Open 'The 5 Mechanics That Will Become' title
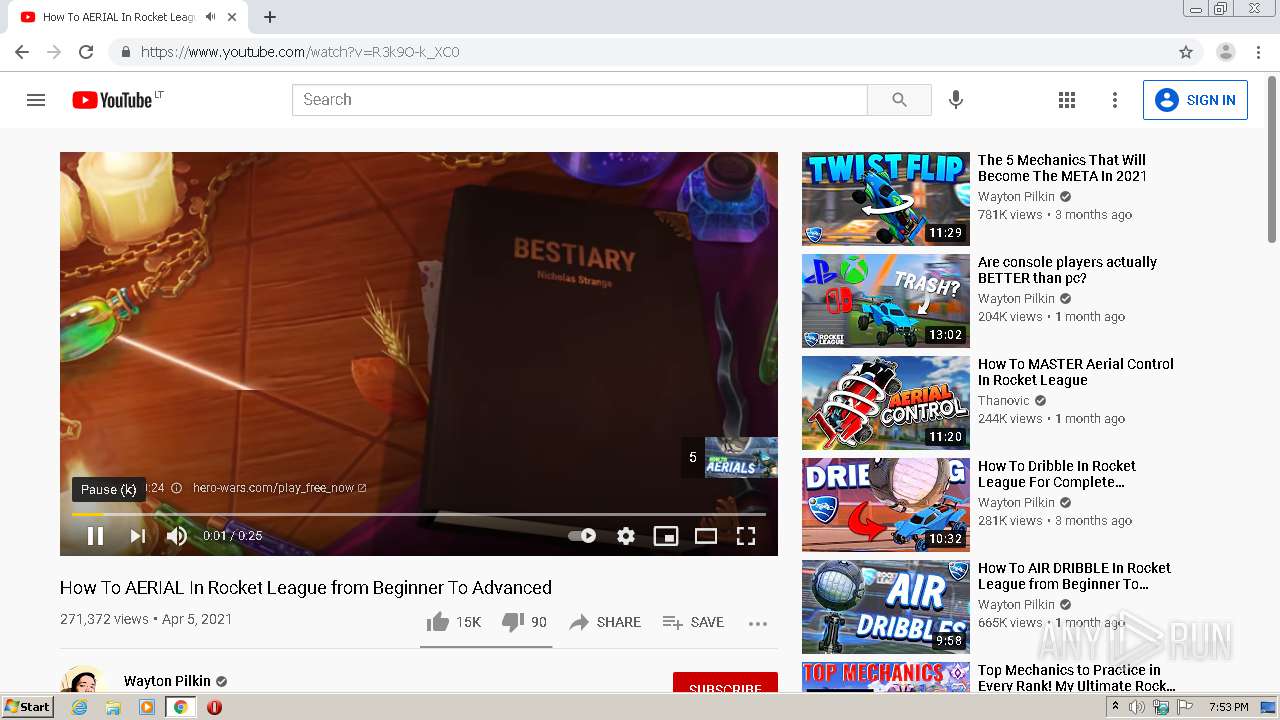 click(x=1062, y=168)
